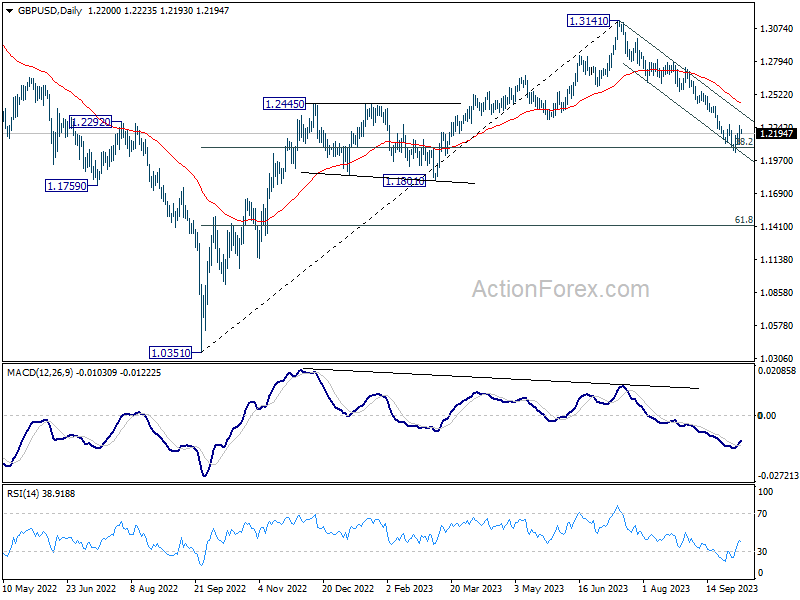Viewport: 800px width, 600px height.
Task: Select the 1.31410 peak price label
Action: (588, 21)
